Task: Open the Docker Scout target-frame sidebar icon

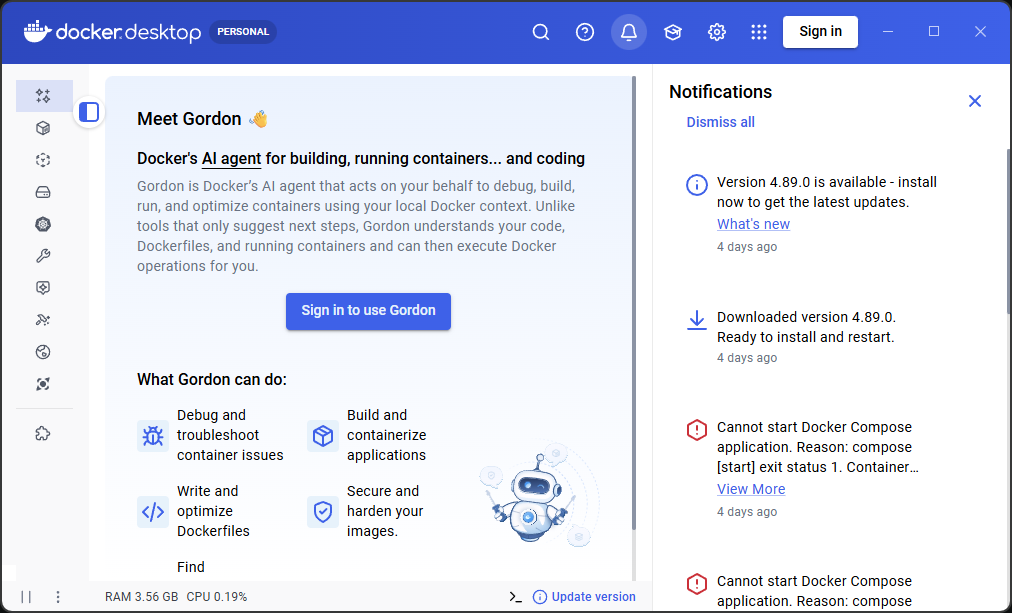Action: 43,384
